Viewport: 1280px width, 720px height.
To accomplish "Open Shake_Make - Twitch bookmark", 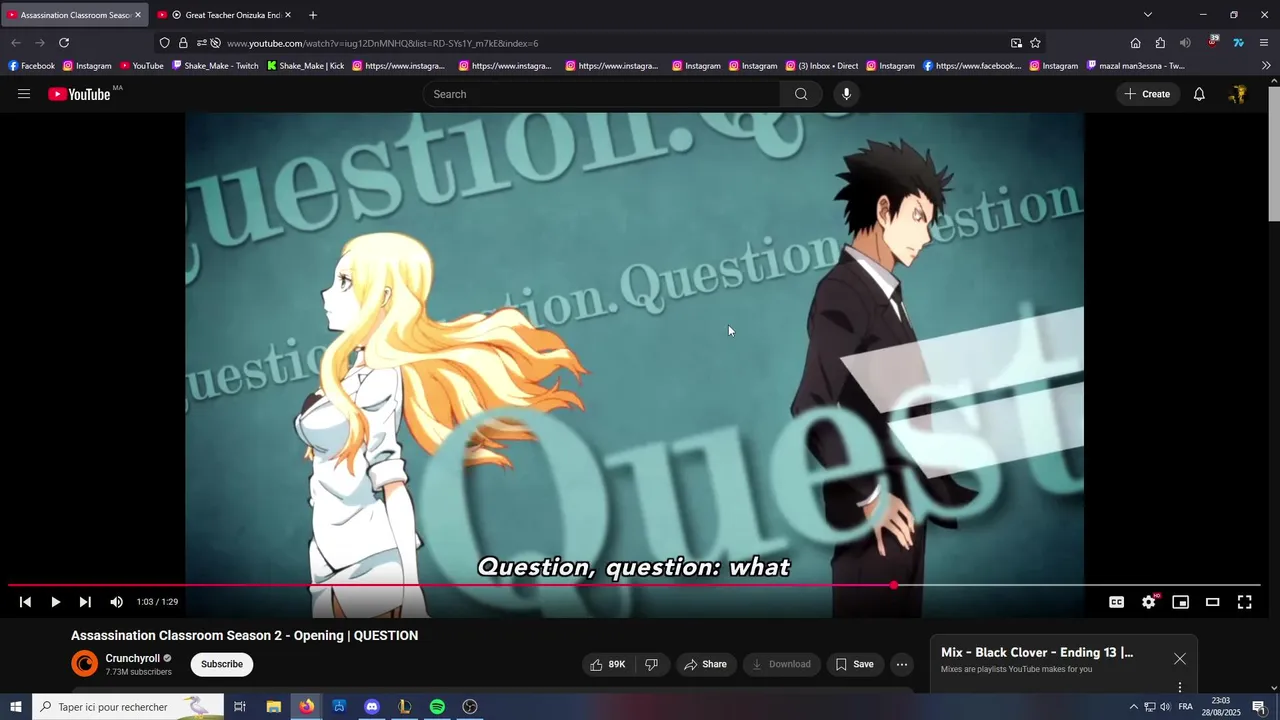I will (215, 66).
